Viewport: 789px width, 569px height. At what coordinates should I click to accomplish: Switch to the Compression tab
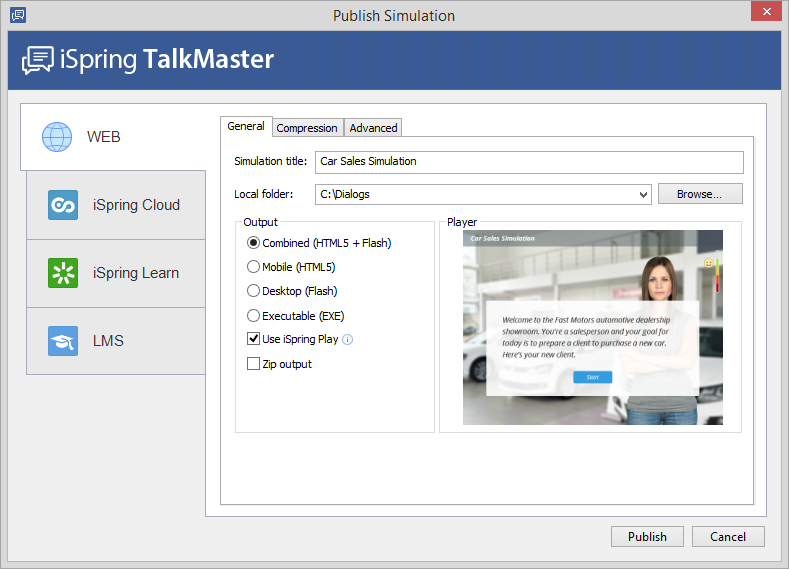[307, 128]
